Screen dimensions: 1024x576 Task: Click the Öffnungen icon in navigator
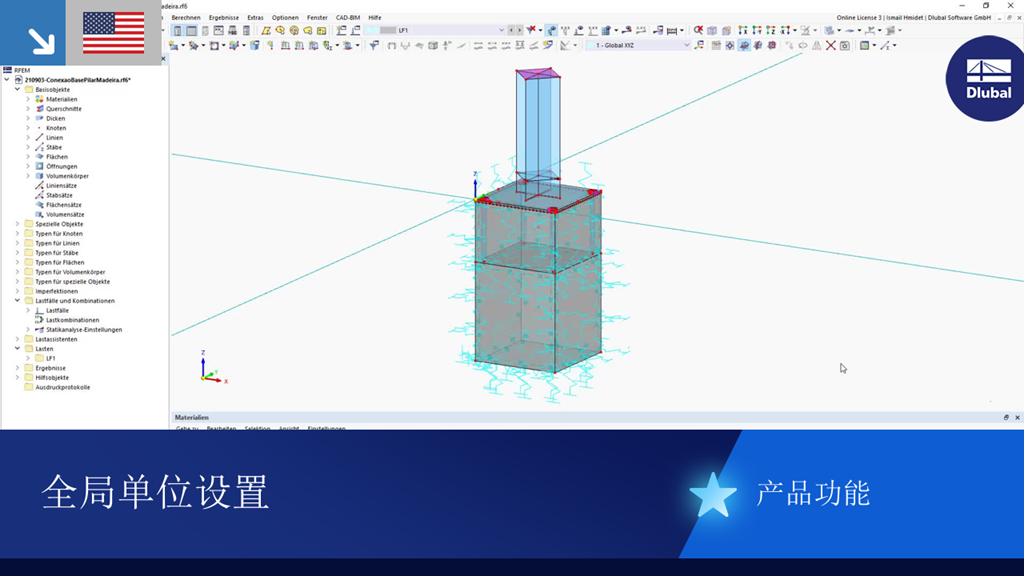click(x=39, y=167)
